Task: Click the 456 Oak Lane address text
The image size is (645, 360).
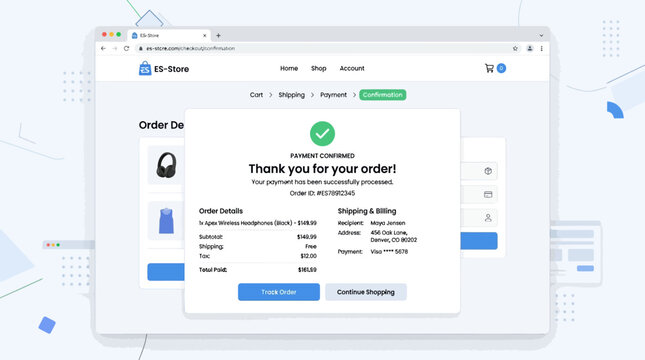Action: (x=394, y=236)
